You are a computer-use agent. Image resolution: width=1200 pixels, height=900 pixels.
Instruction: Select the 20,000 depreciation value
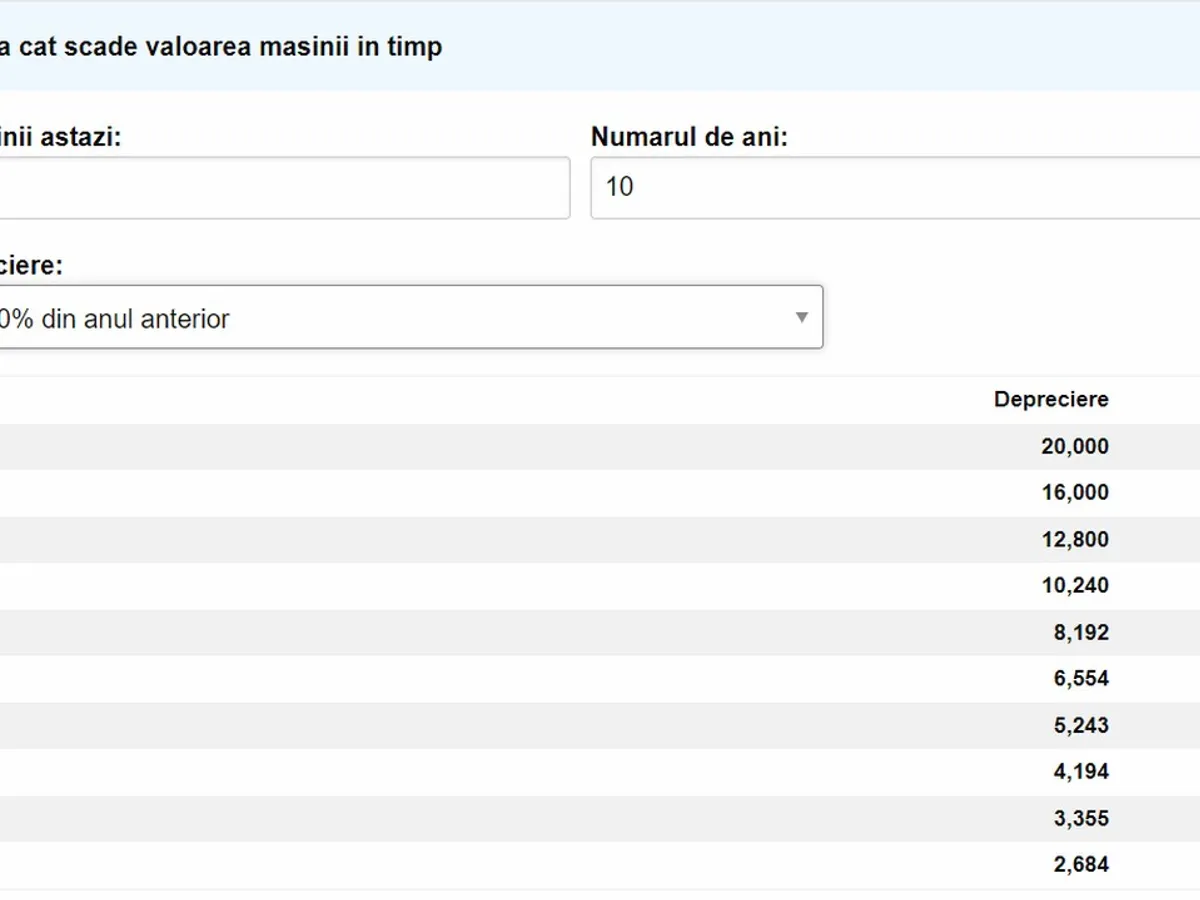(x=1074, y=447)
